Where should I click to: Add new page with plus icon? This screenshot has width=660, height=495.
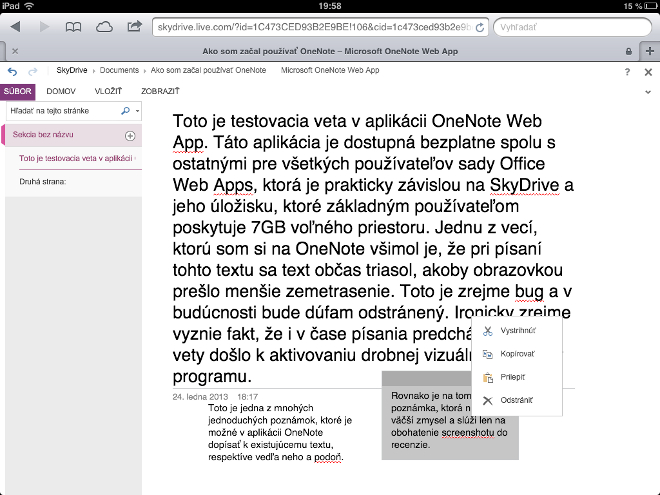(x=130, y=136)
